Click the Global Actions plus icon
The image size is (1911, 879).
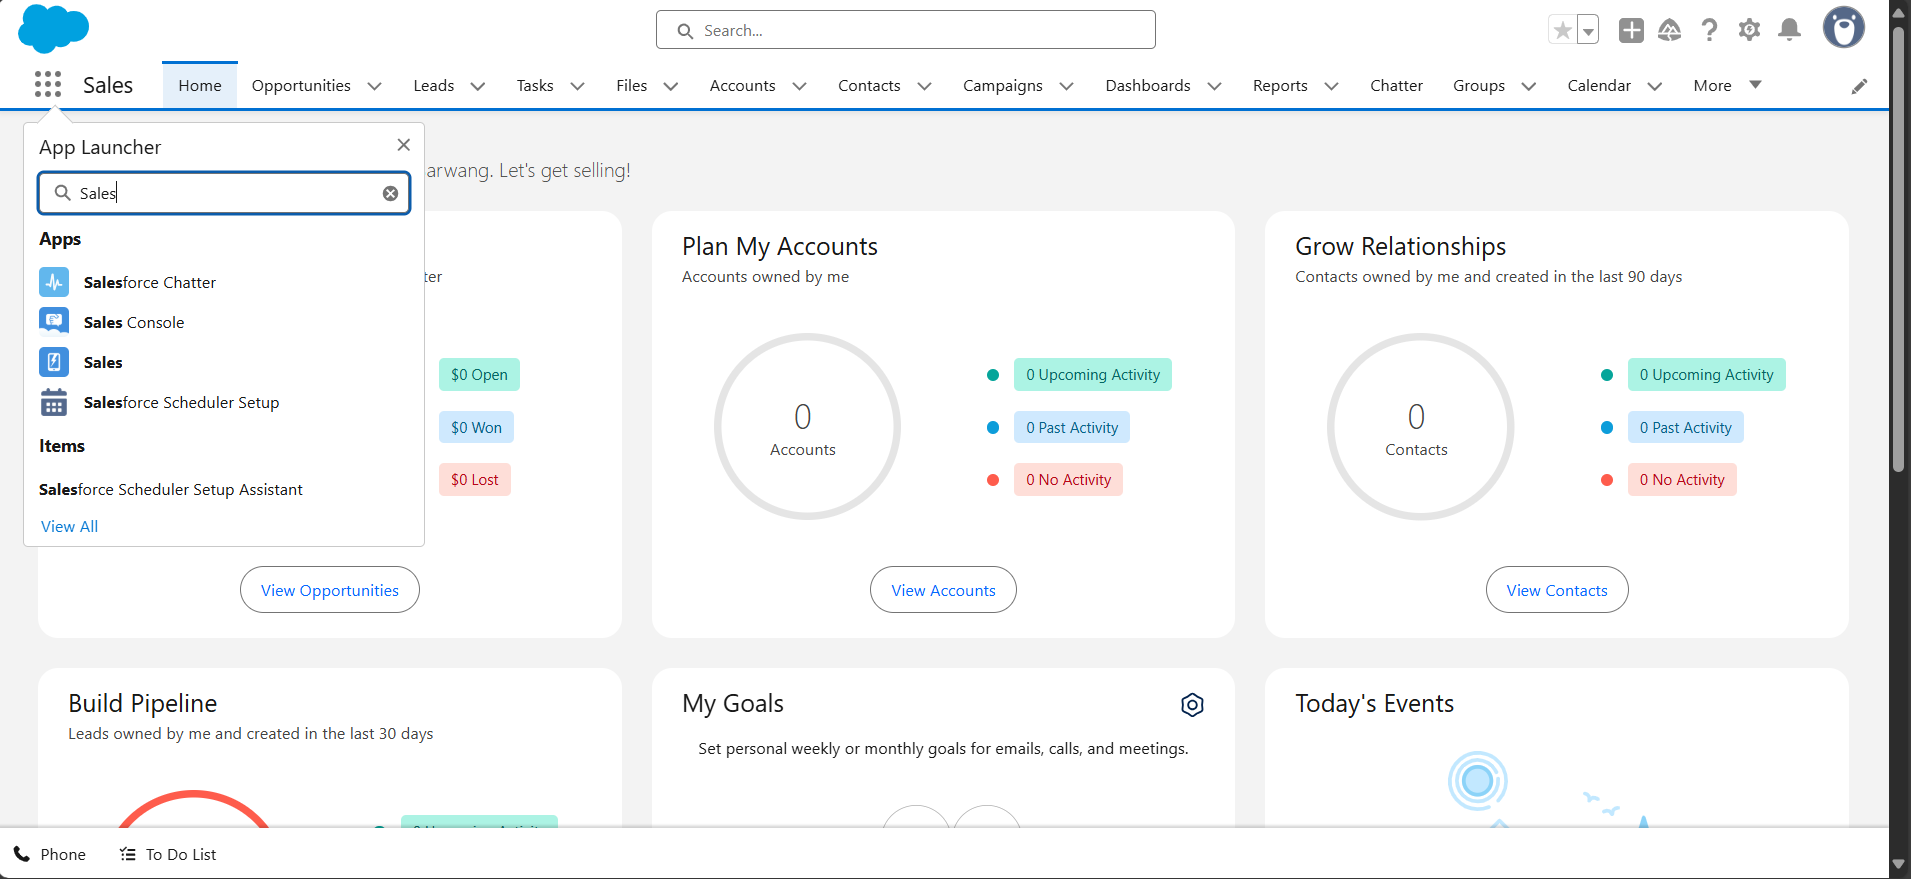tap(1631, 30)
